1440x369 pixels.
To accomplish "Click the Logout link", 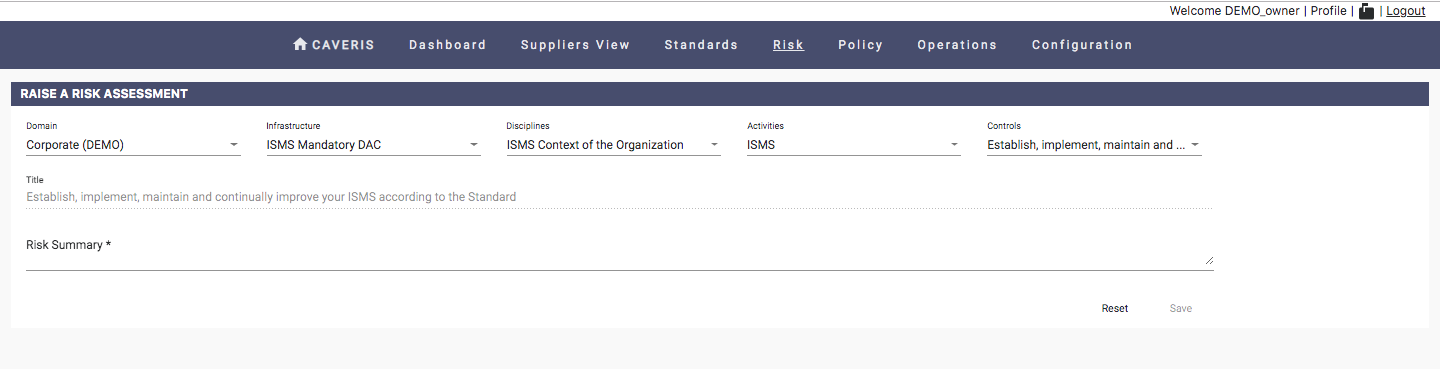I will coord(1406,11).
